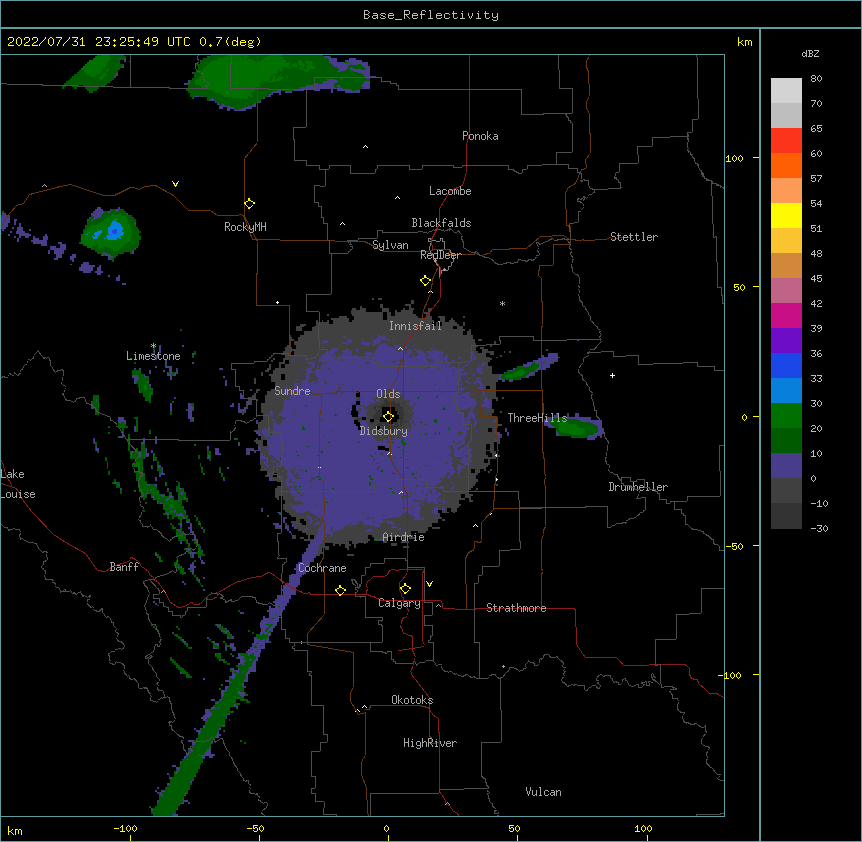Click the Strathmore town label

tap(516, 608)
